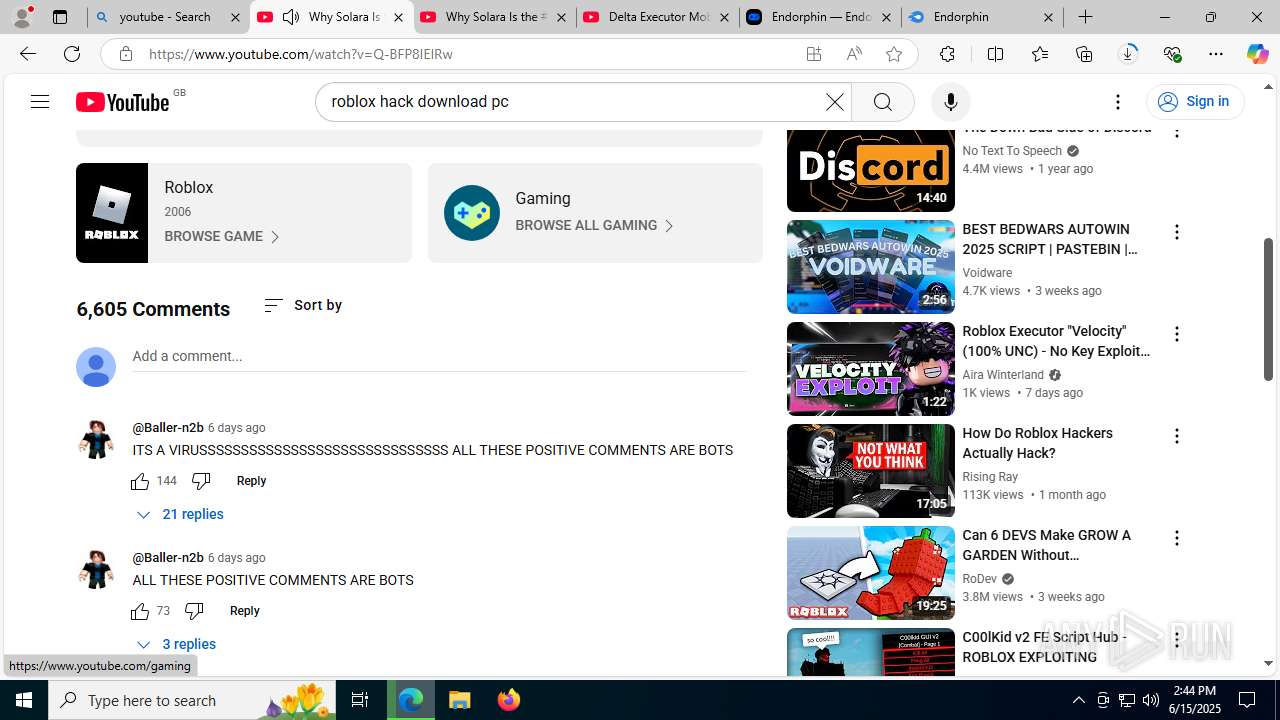The image size is (1280, 720).
Task: Run search with the magnifier button
Action: [x=882, y=102]
